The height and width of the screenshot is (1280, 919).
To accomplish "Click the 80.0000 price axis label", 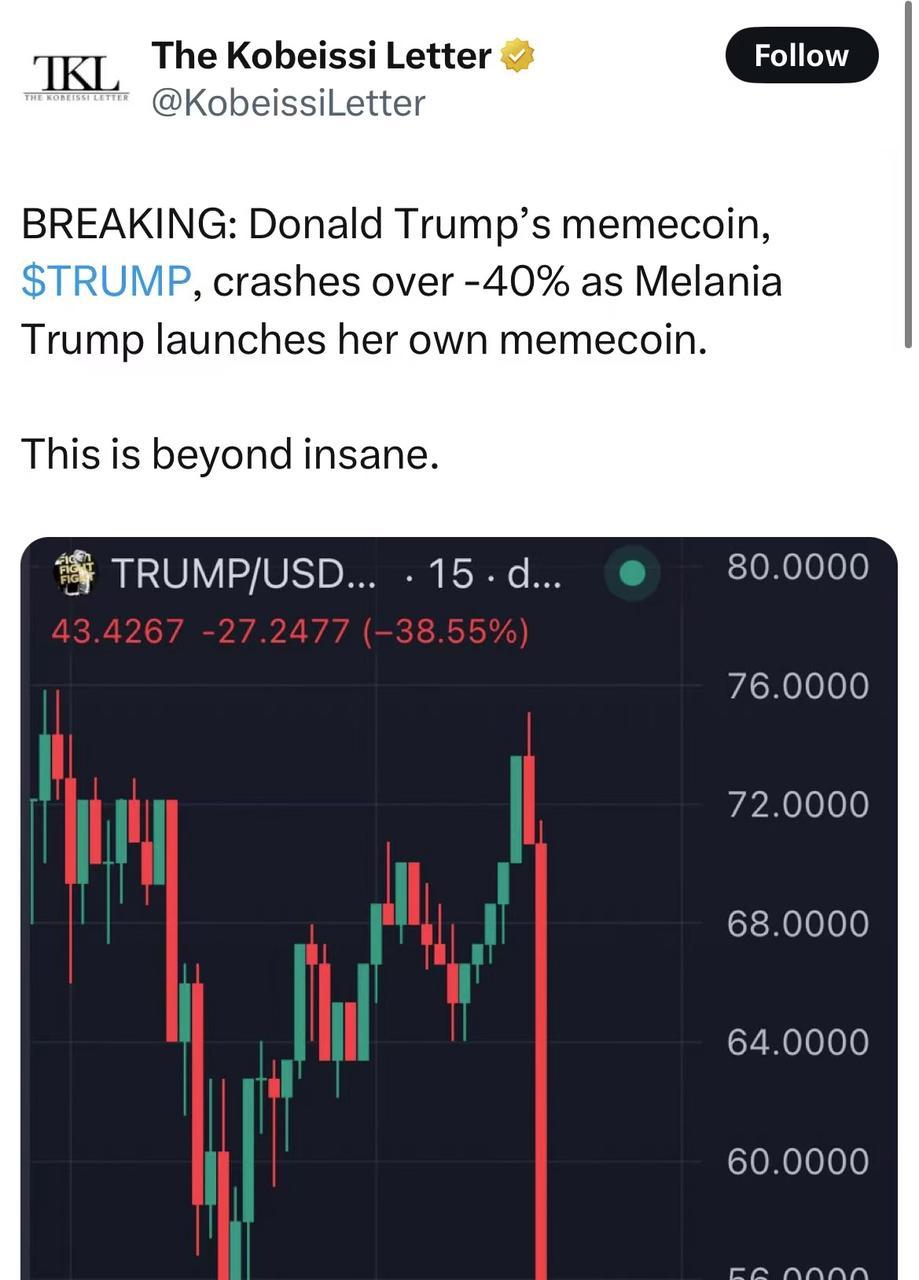I will (x=800, y=566).
